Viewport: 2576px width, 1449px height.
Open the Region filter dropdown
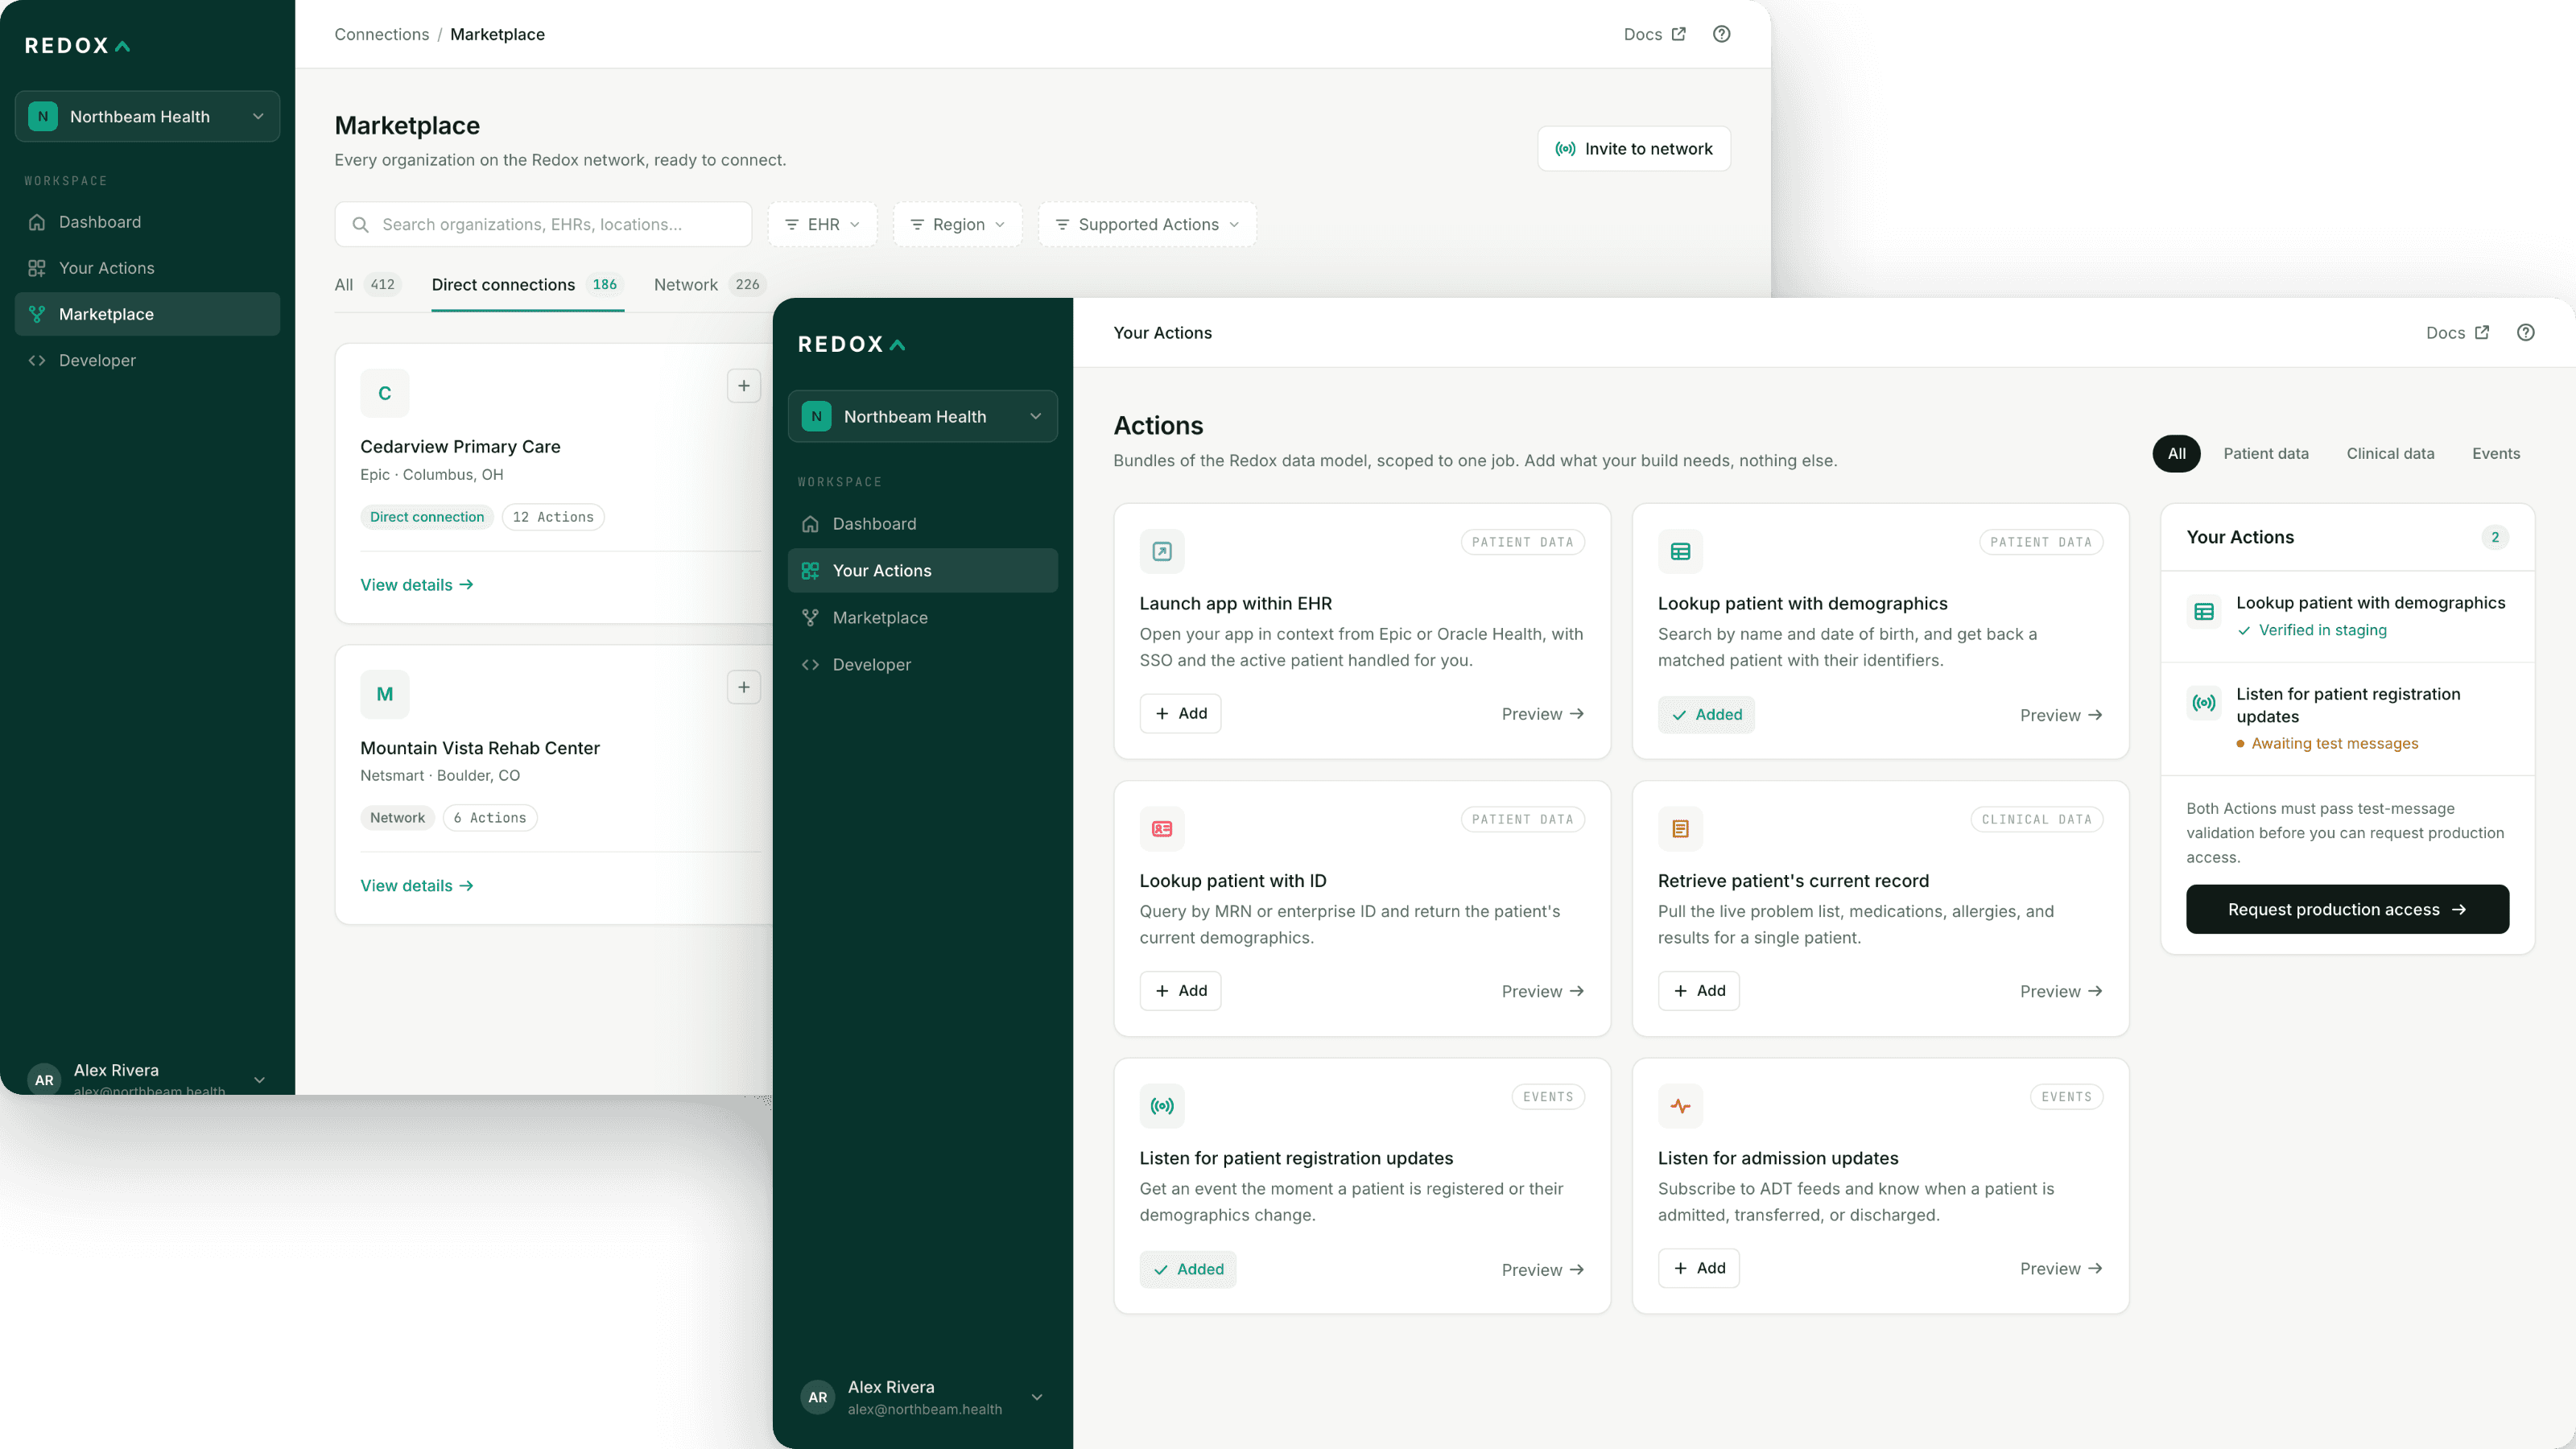[957, 225]
